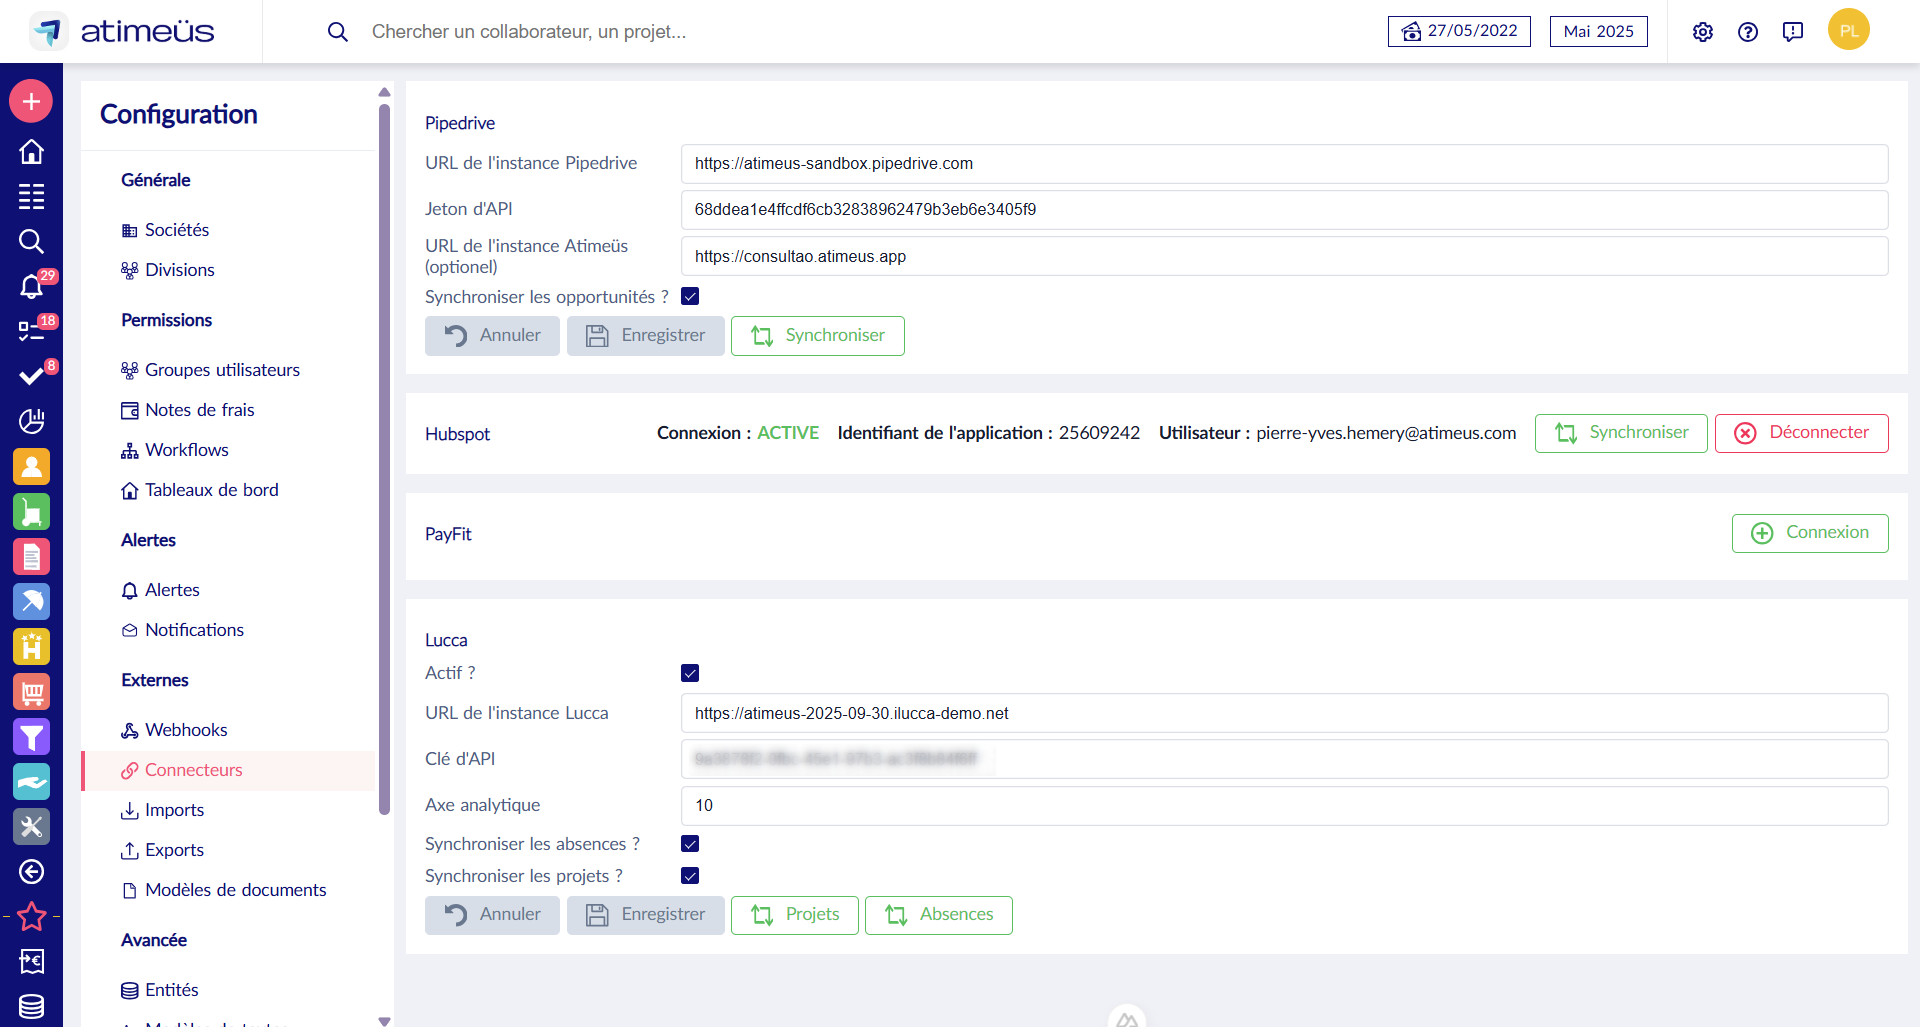1920x1027 pixels.
Task: Click Annuler in the Pipedrive section
Action: [492, 336]
